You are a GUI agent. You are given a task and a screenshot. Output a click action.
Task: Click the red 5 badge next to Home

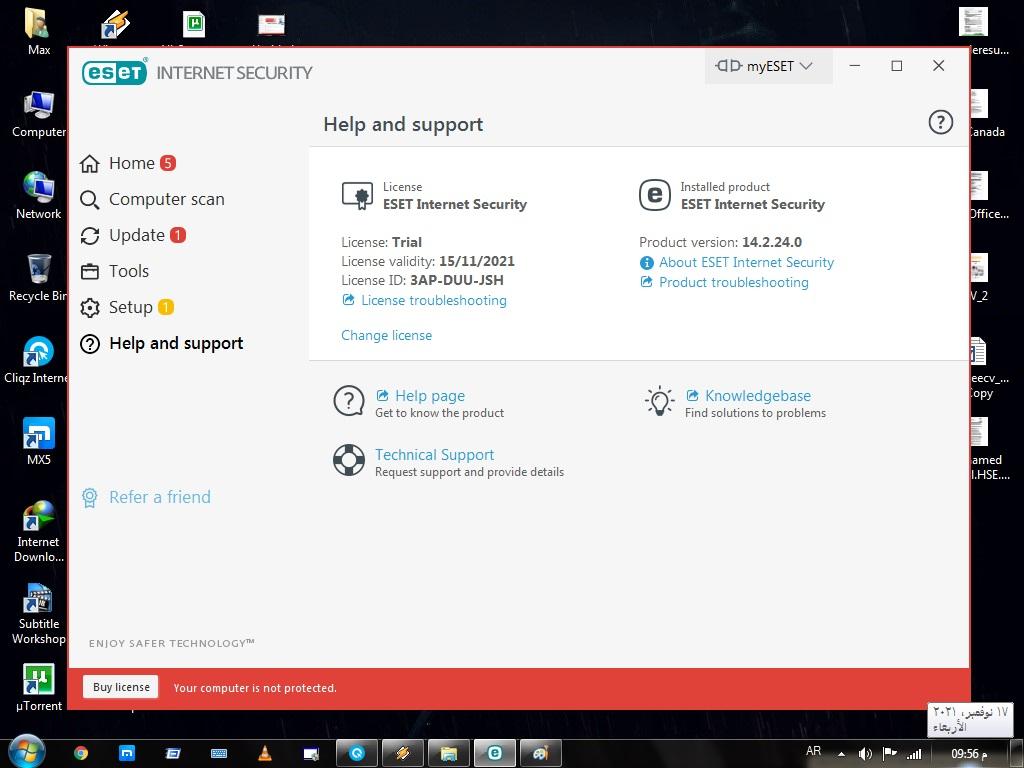168,163
